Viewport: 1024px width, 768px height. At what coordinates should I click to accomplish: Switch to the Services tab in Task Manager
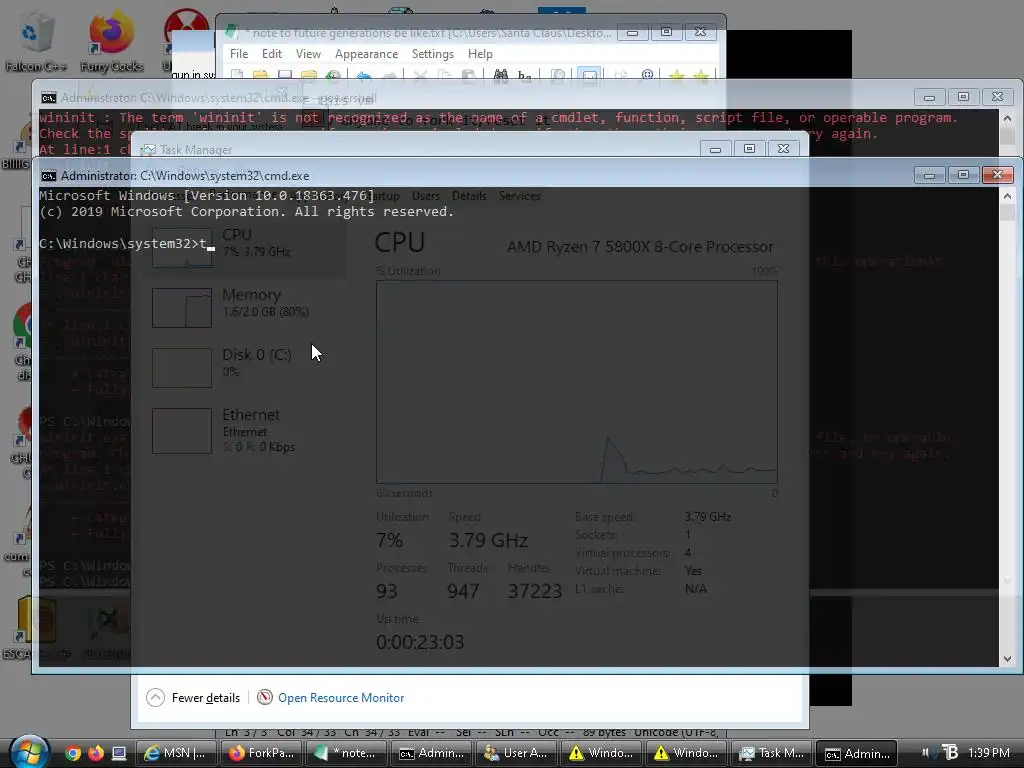click(x=520, y=196)
